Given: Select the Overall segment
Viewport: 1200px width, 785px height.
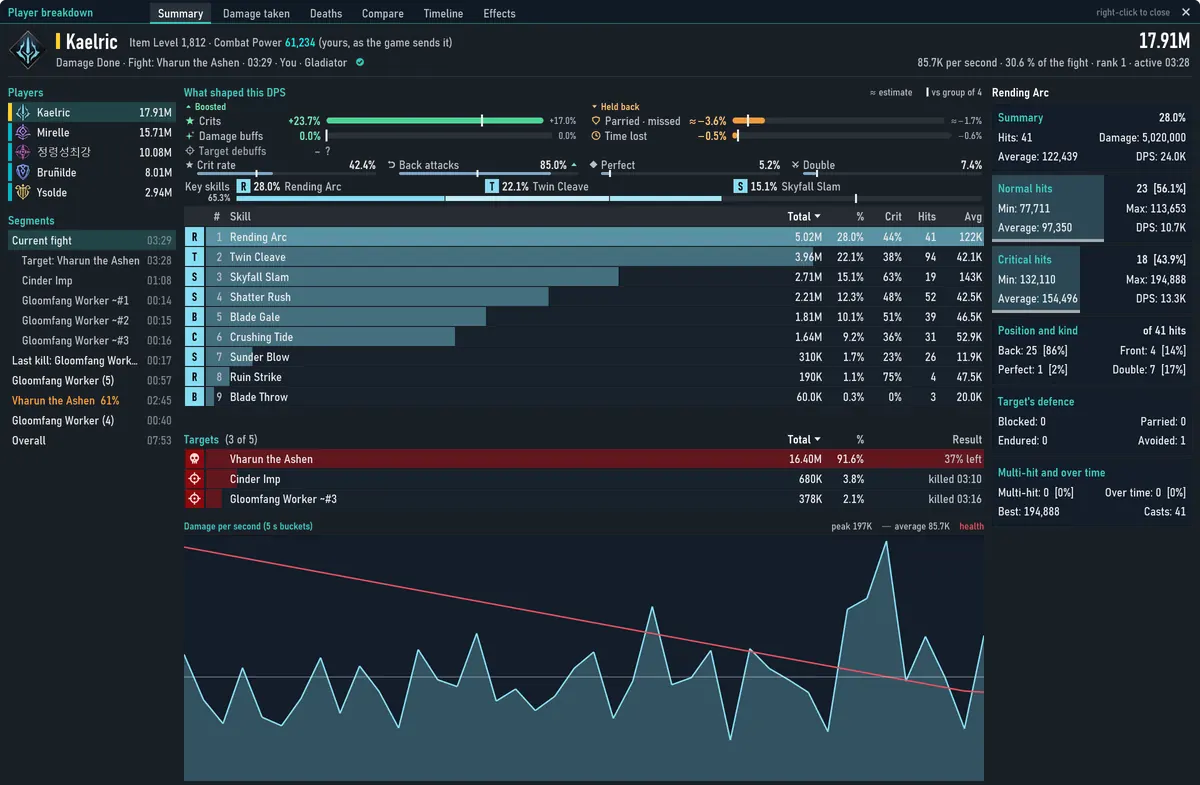Looking at the screenshot, I should 91,440.
